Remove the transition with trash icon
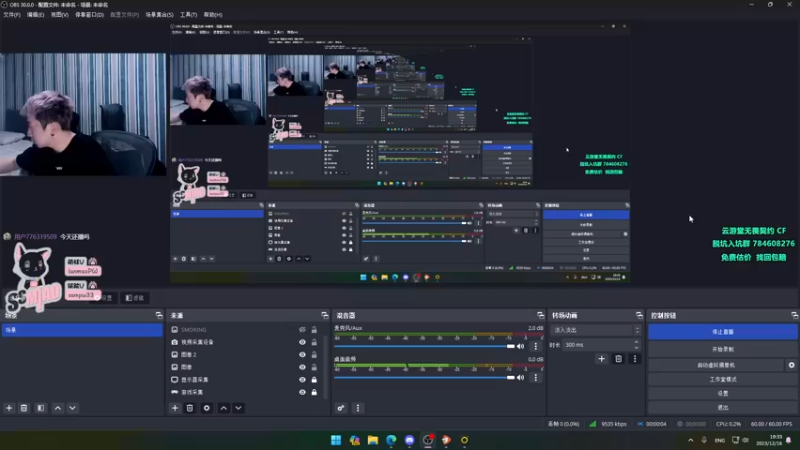Image resolution: width=800 pixels, height=450 pixels. point(618,359)
